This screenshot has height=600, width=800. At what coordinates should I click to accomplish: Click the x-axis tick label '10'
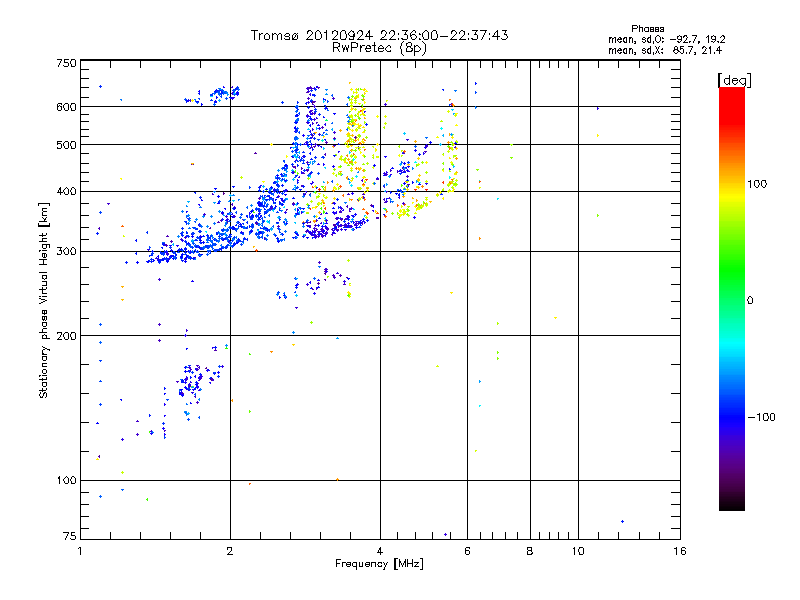click(578, 551)
